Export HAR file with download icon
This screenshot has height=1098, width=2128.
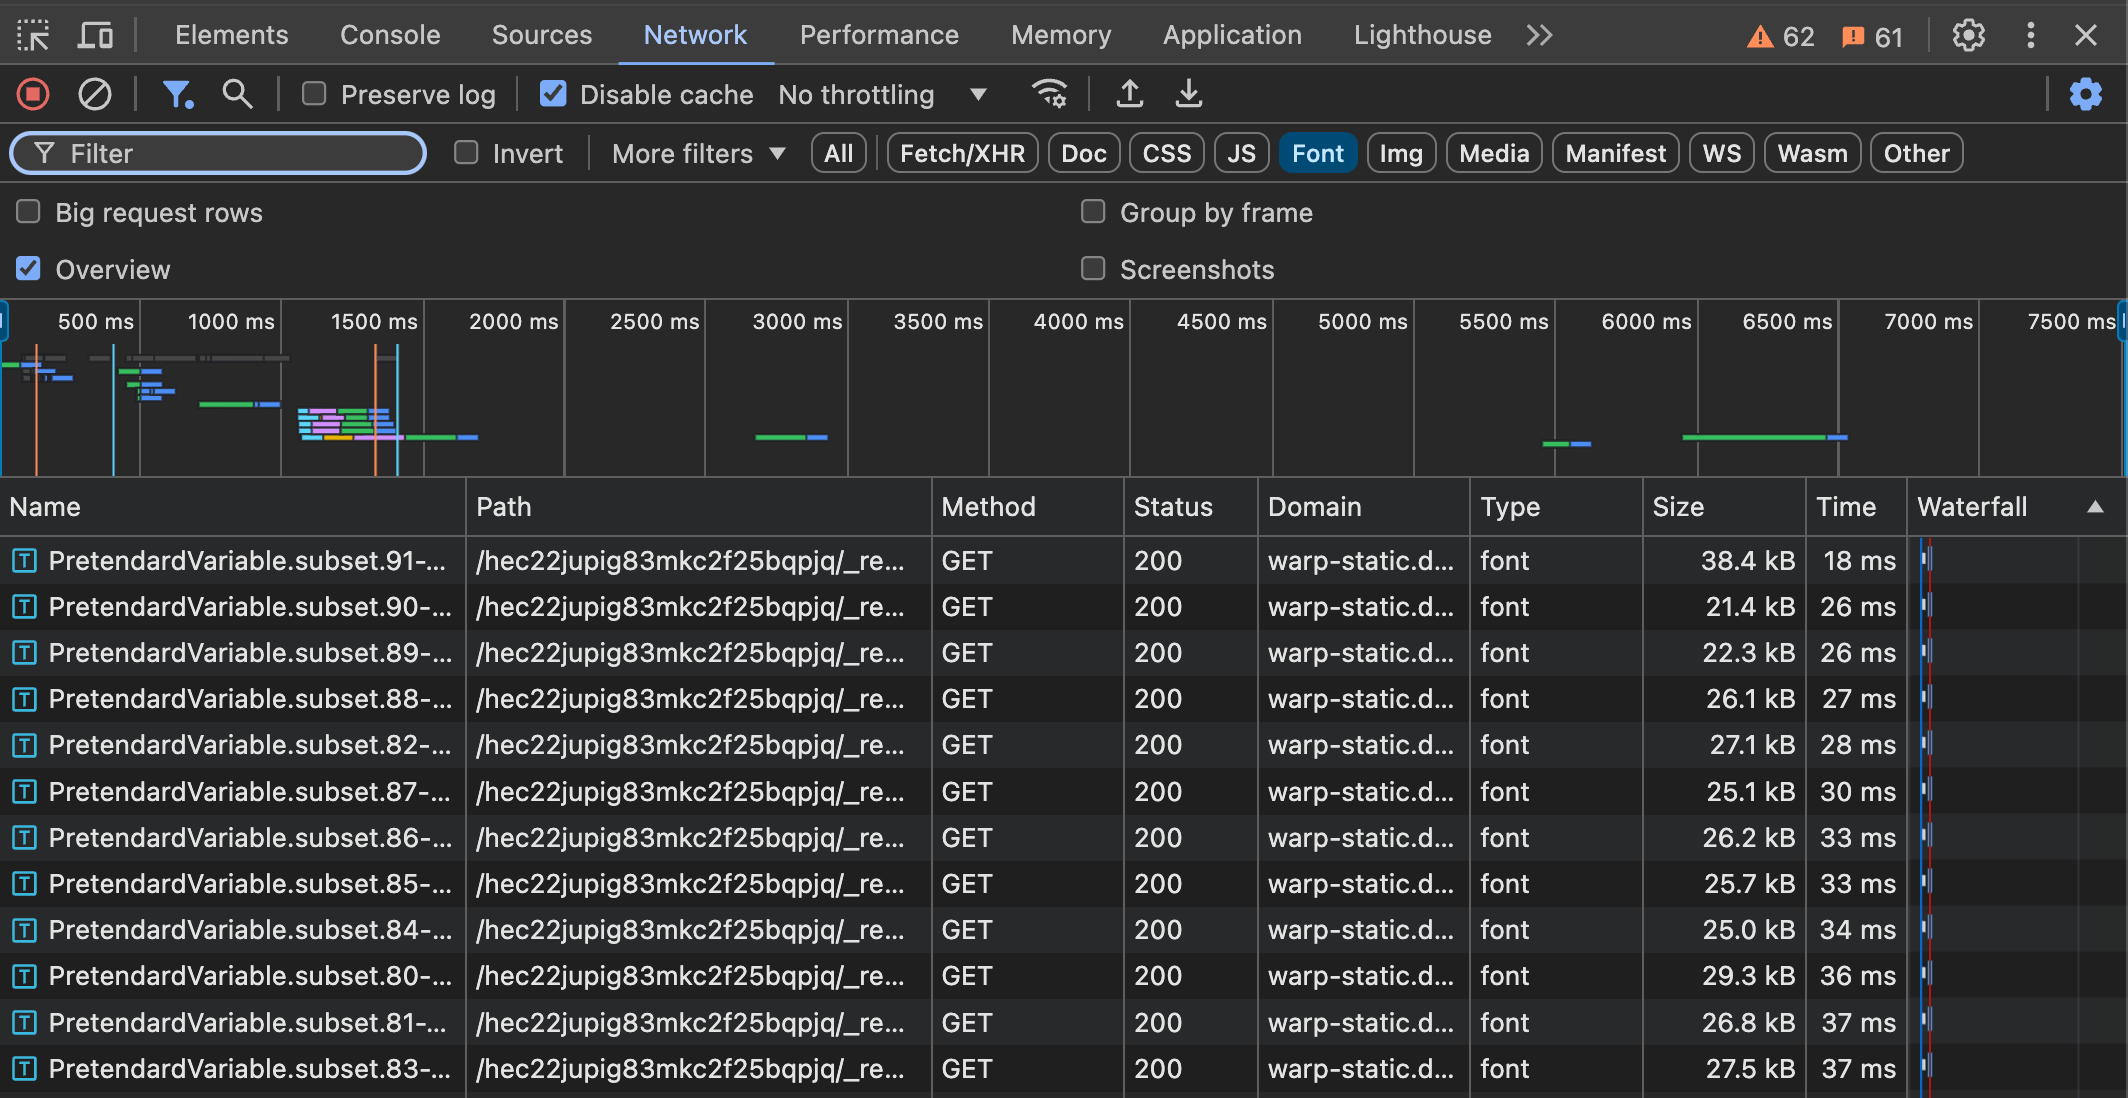(1189, 95)
